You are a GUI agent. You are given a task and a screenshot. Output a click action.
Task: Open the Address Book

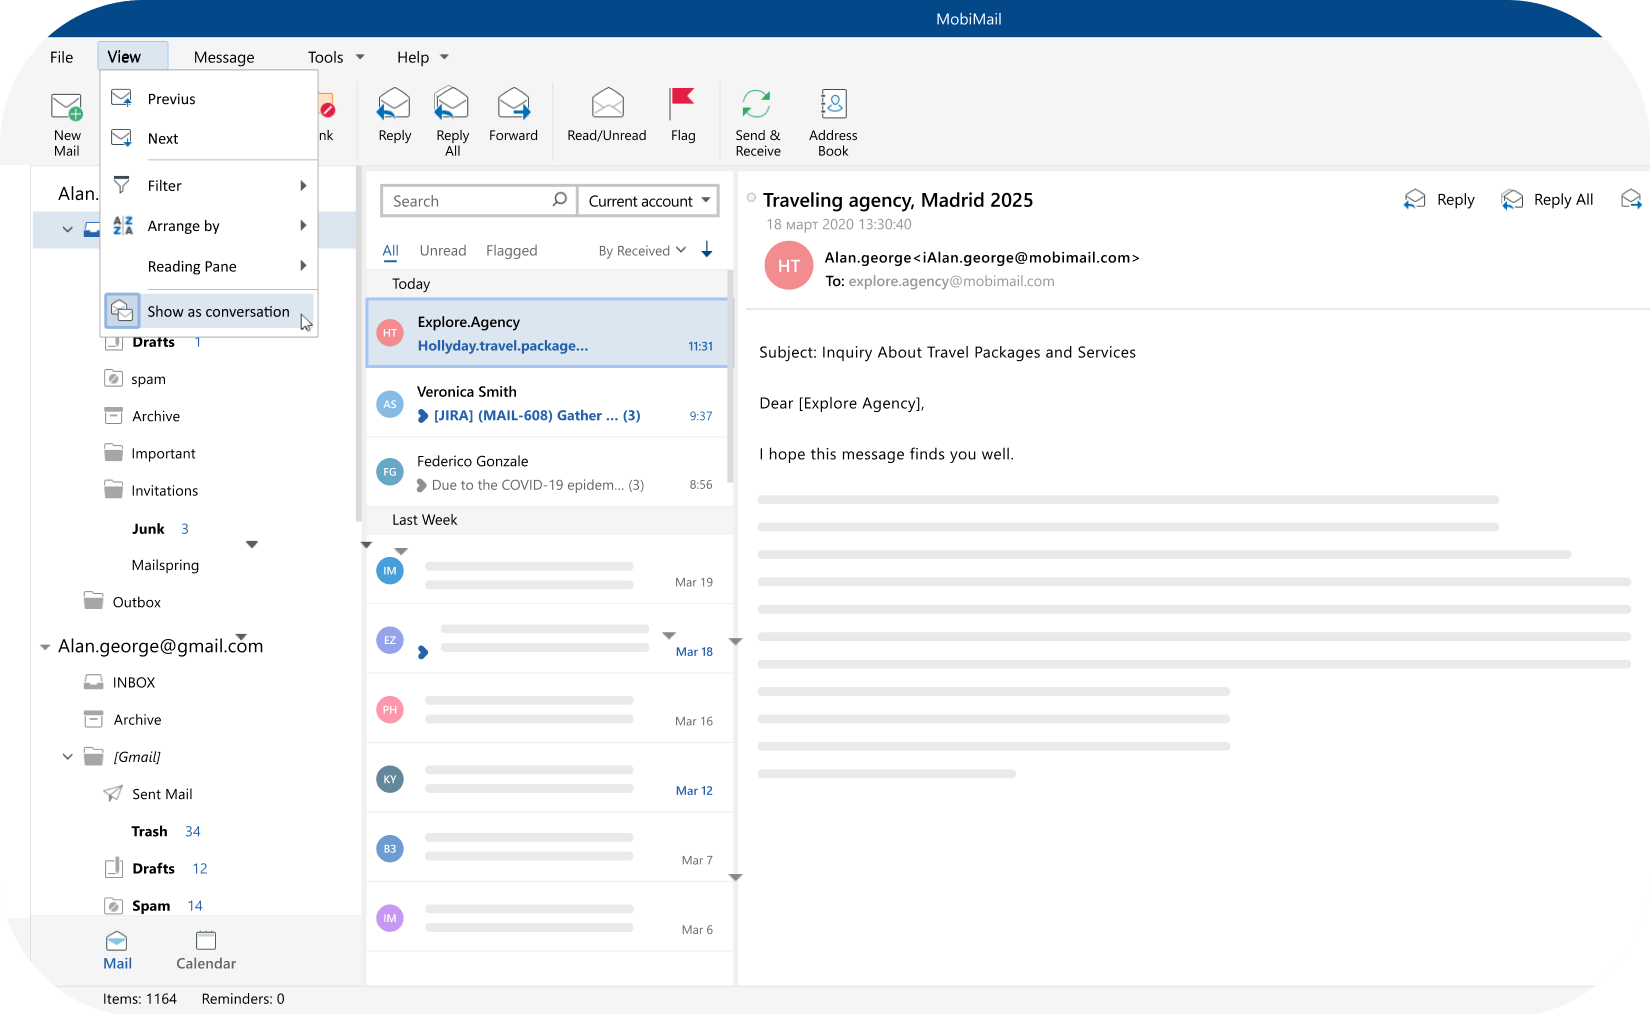(833, 122)
